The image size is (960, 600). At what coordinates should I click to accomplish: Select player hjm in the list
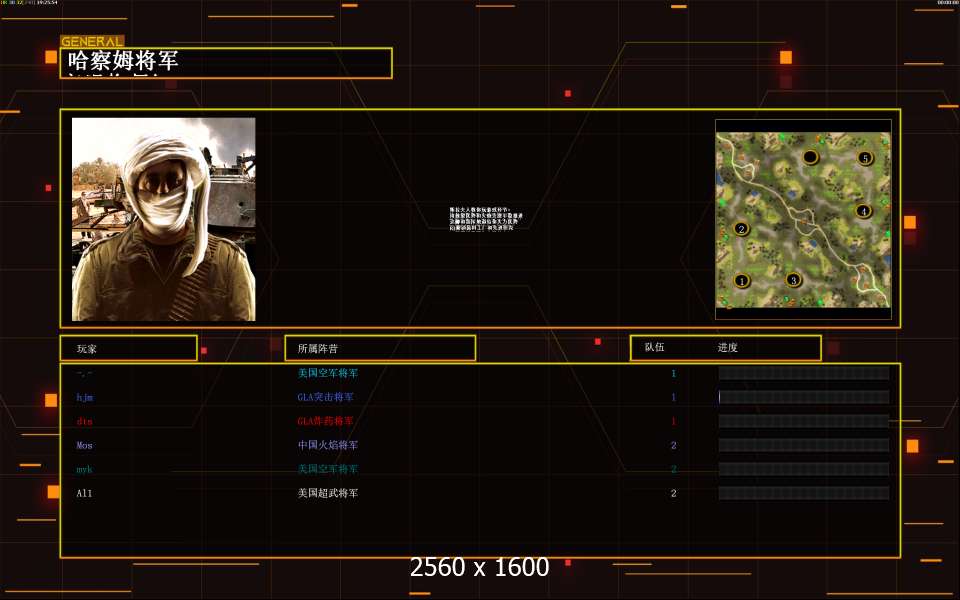[x=84, y=397]
